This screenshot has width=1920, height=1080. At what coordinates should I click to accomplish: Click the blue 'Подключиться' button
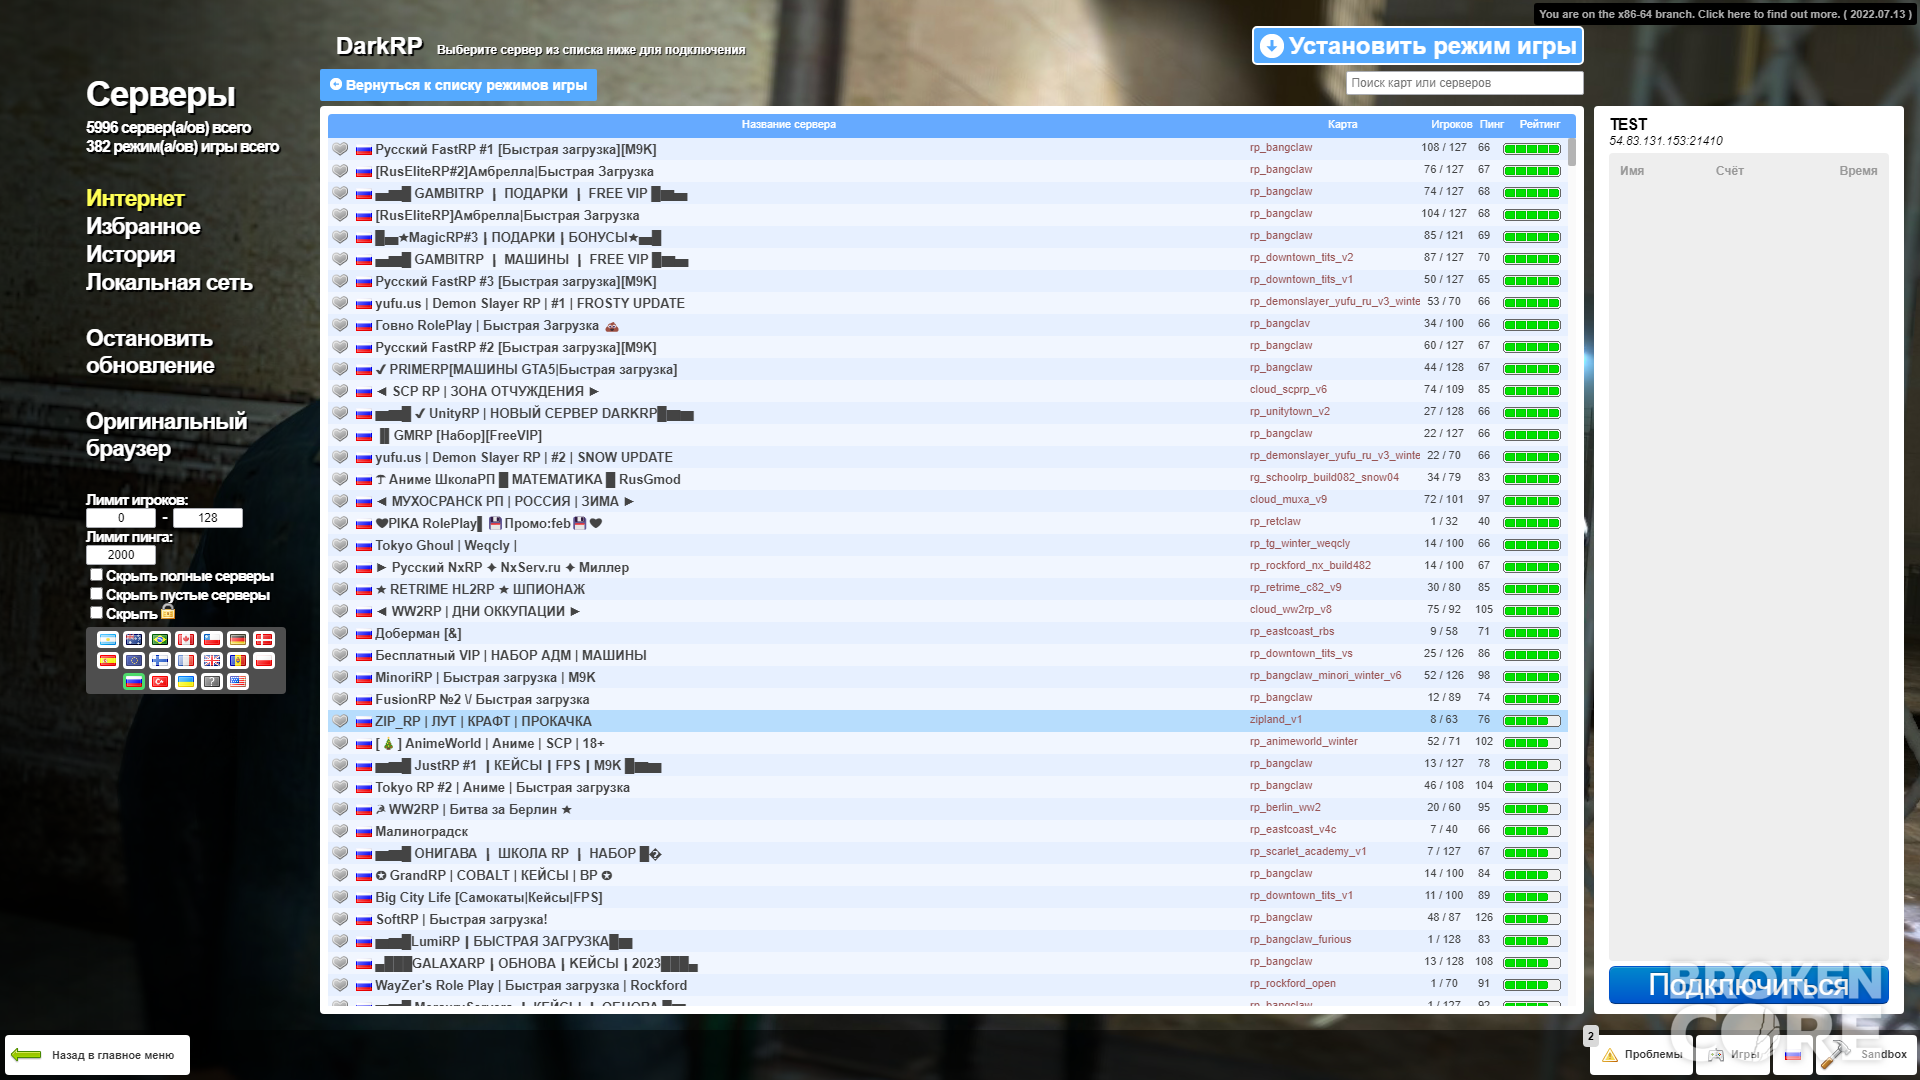click(1748, 985)
